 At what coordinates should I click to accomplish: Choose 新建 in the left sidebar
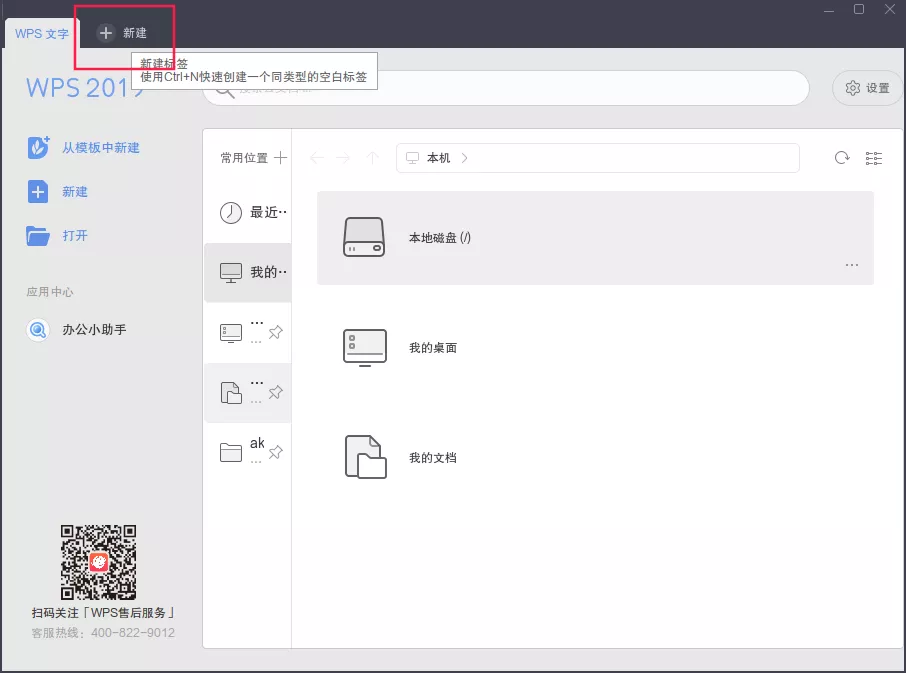pos(75,192)
